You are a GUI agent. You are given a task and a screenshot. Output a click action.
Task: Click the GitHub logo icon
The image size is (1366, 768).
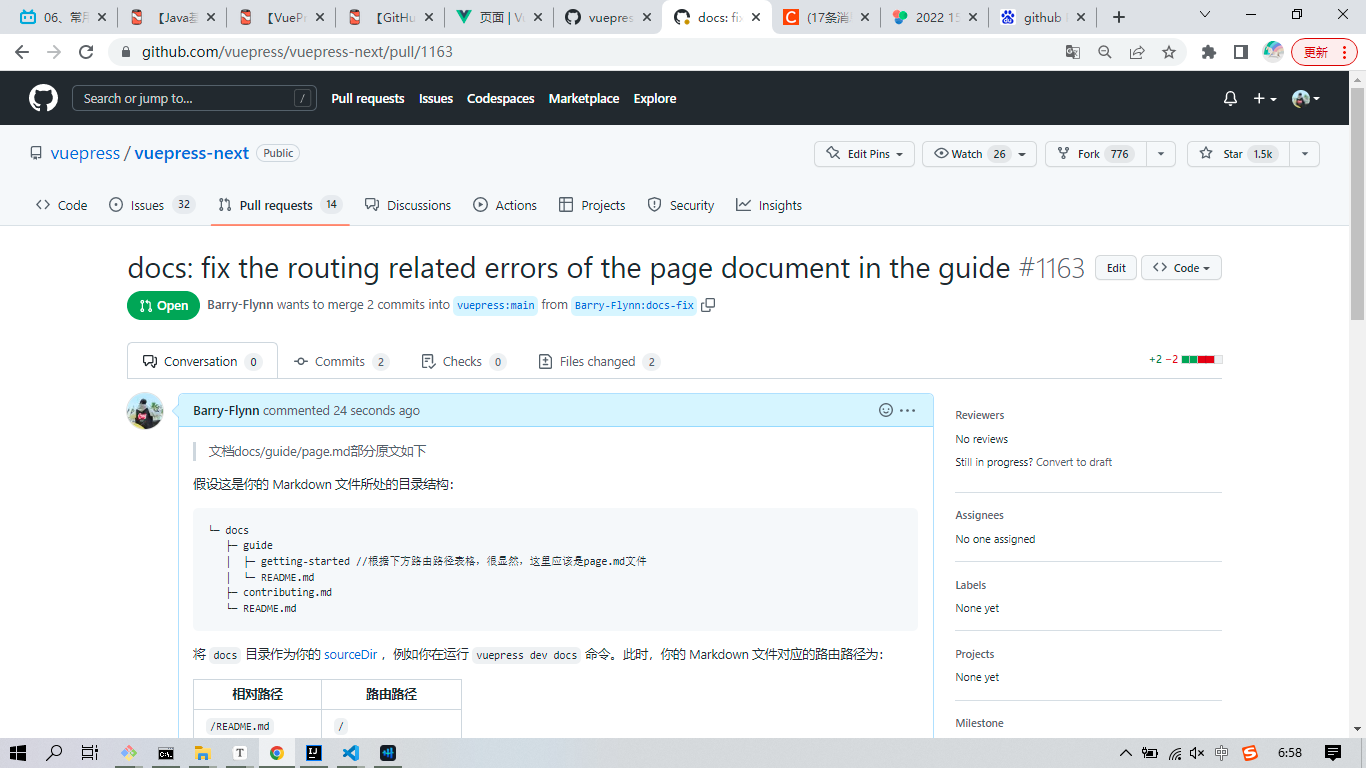point(43,98)
